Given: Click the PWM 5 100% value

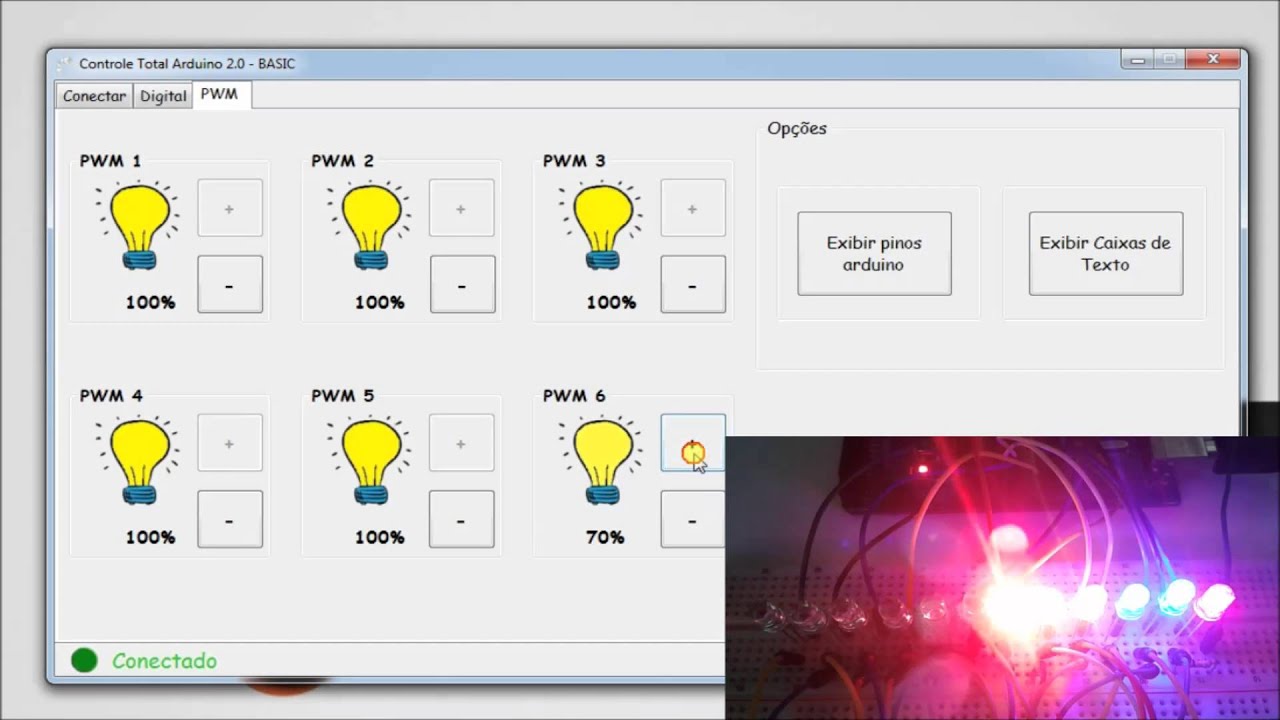Looking at the screenshot, I should point(380,537).
